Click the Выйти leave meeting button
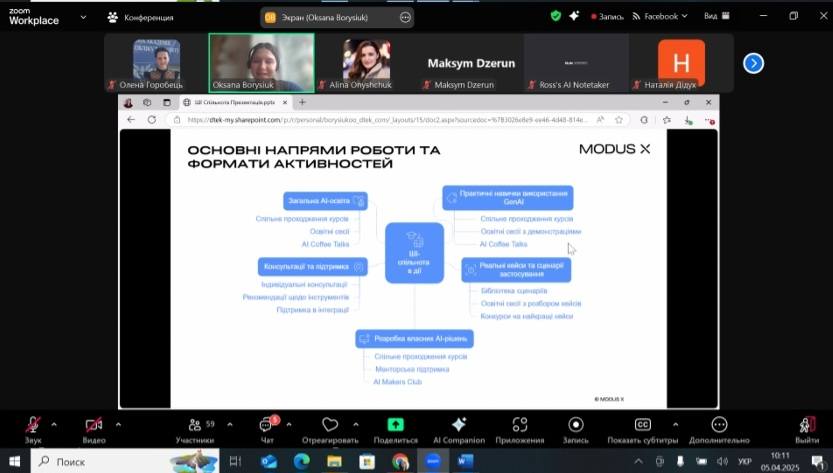The width and height of the screenshot is (833, 473). click(806, 427)
